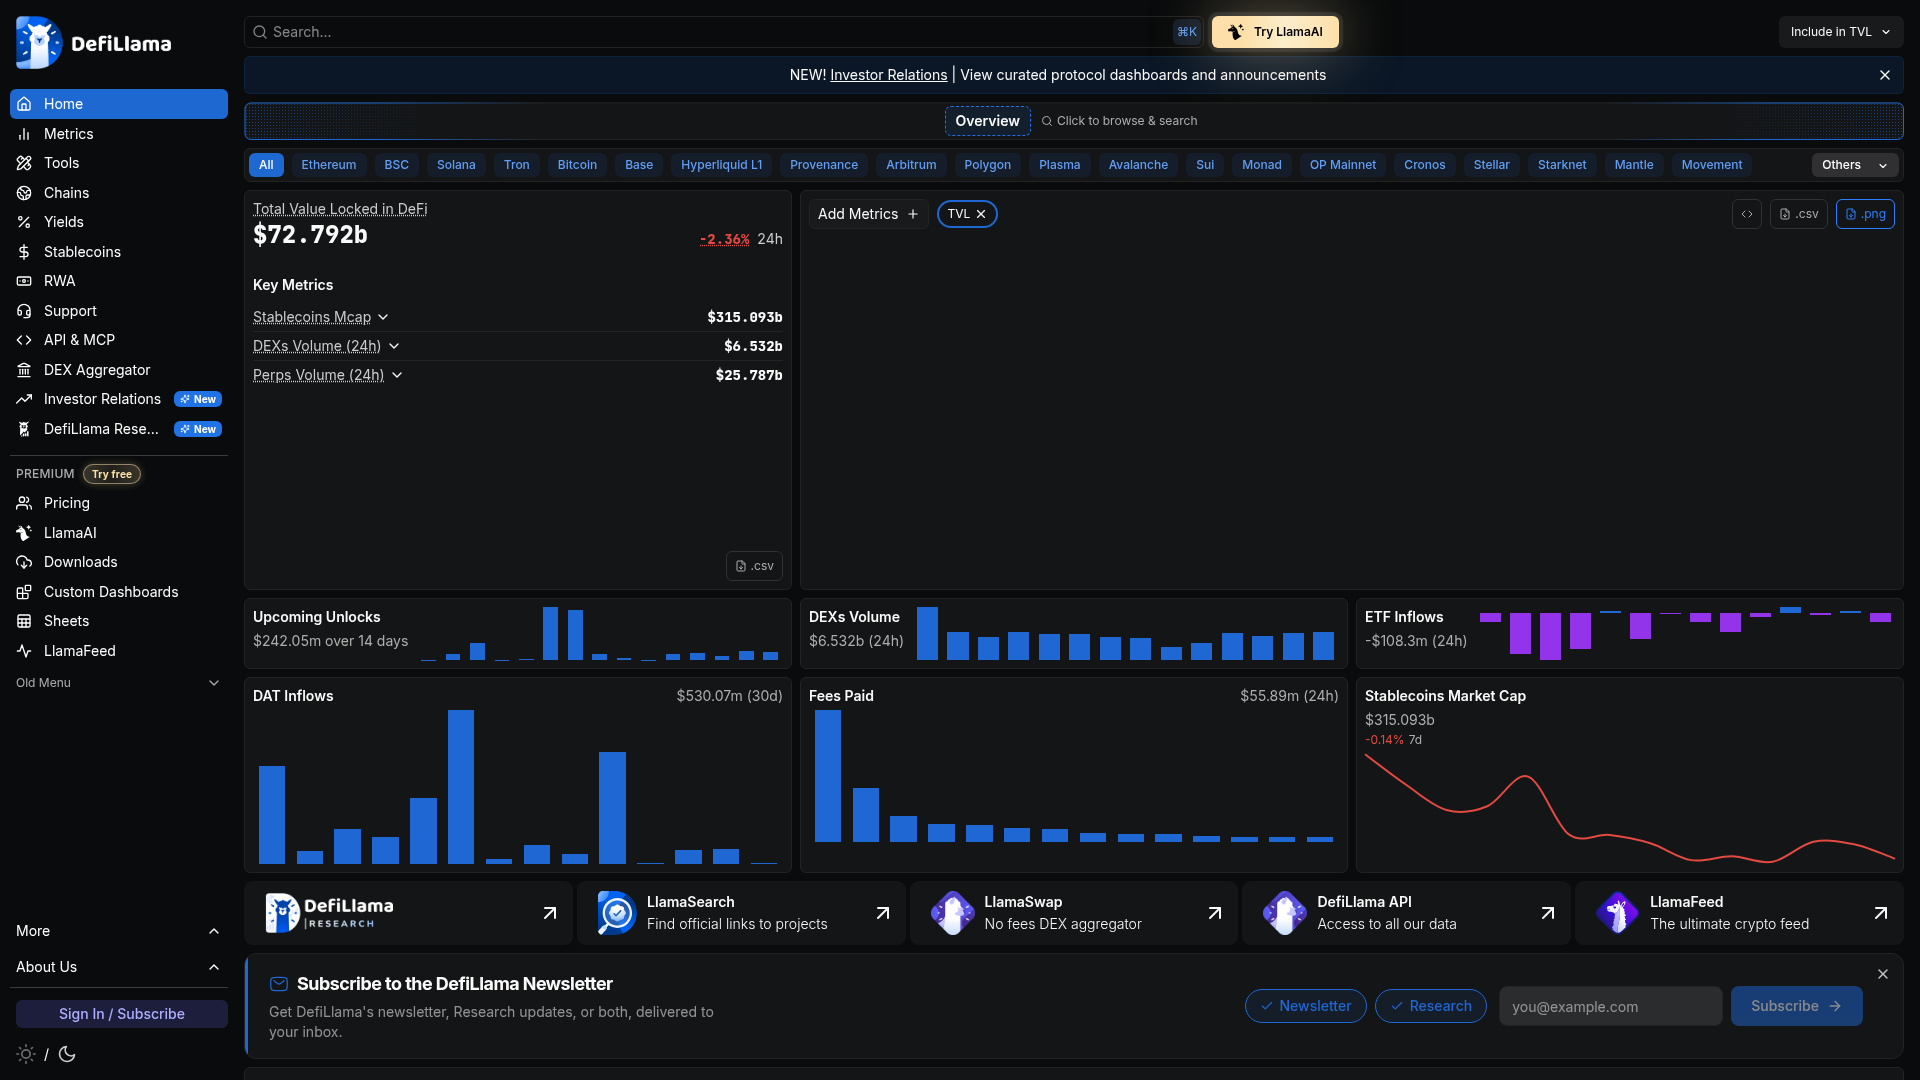The height and width of the screenshot is (1080, 1920).
Task: Focus the main Search field
Action: click(722, 32)
